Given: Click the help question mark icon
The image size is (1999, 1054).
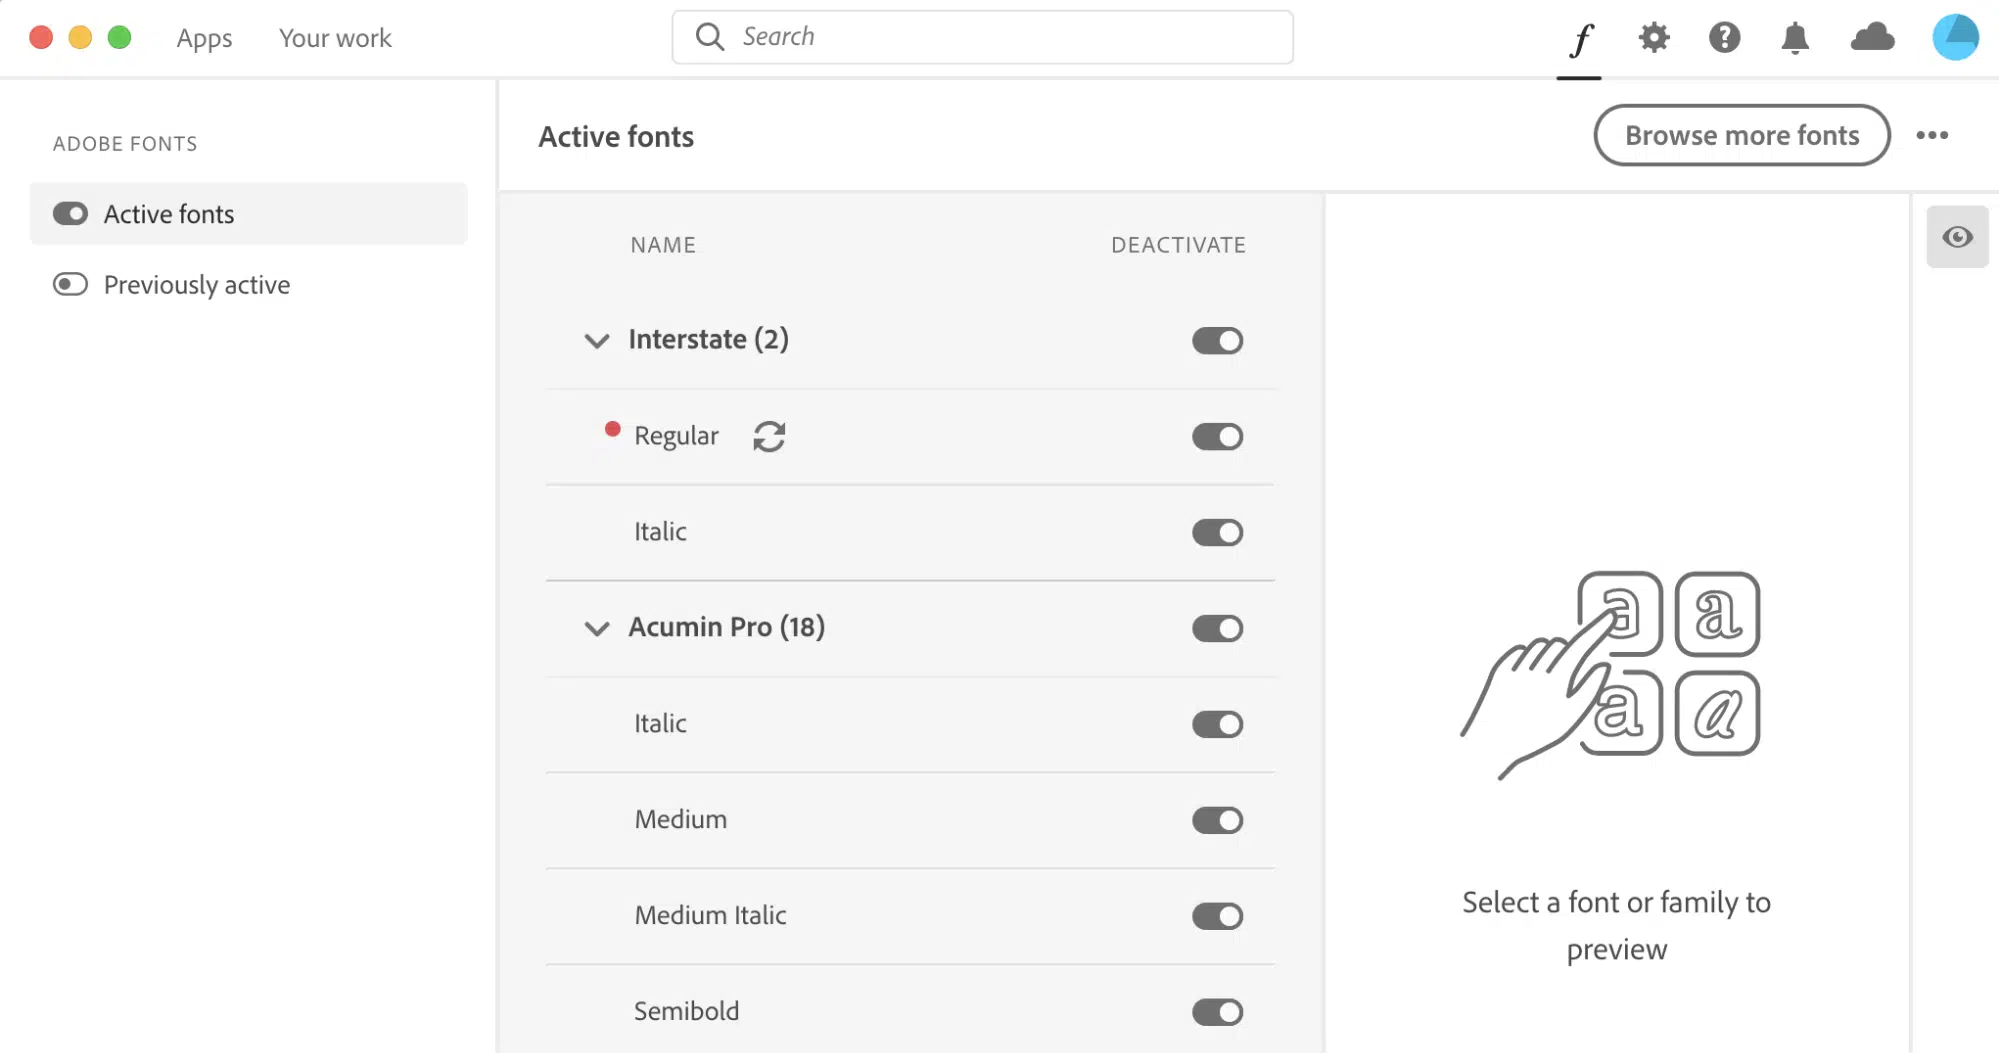Looking at the screenshot, I should pos(1724,38).
